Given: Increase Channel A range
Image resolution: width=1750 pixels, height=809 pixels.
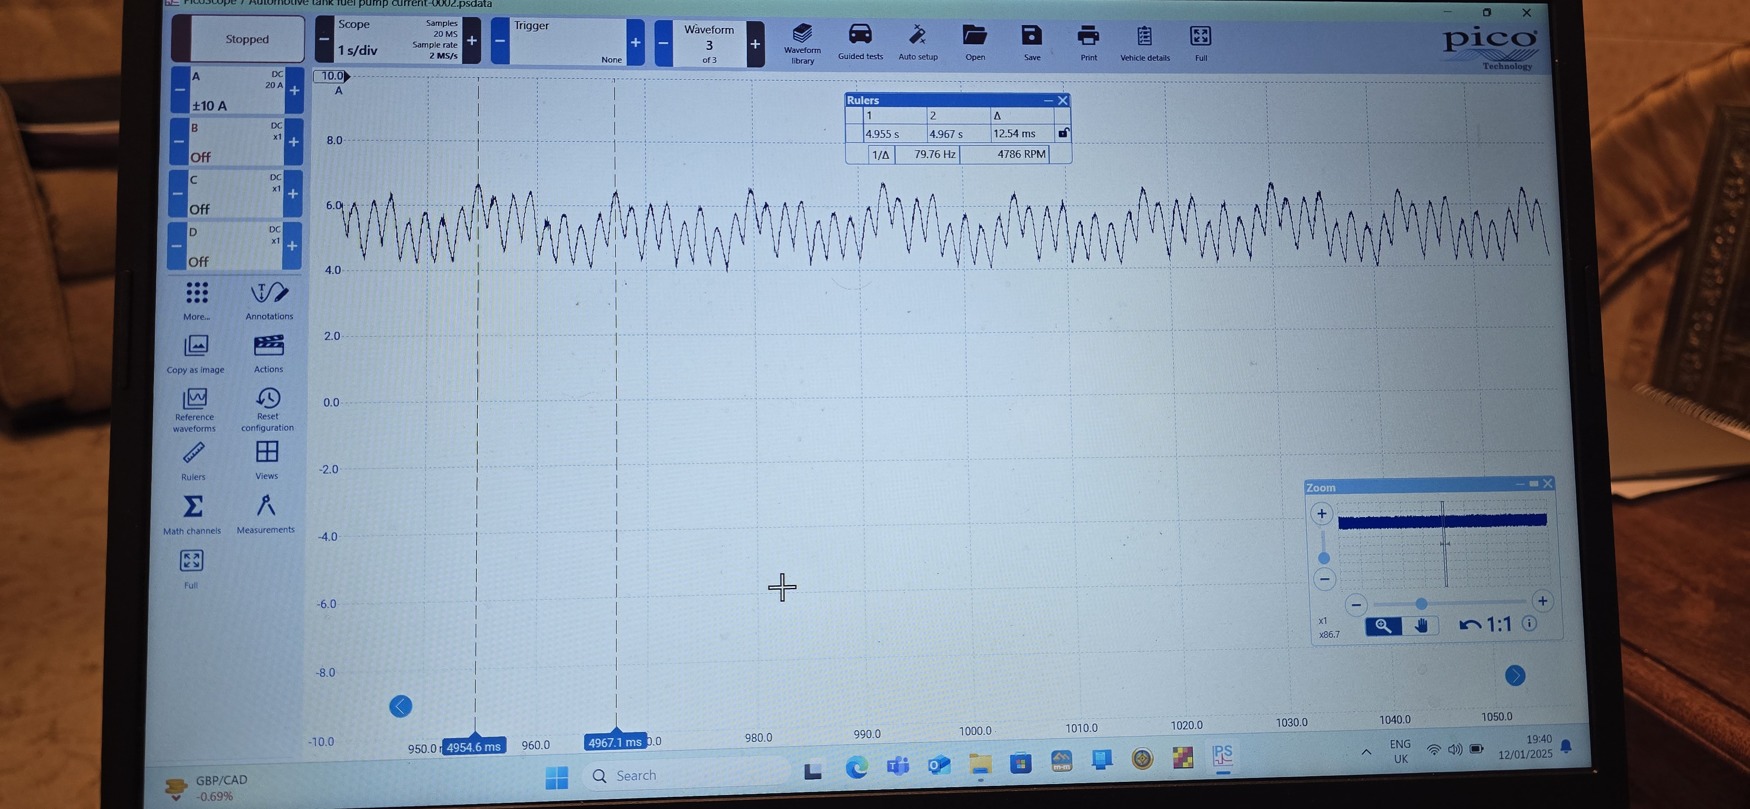Looking at the screenshot, I should pos(294,91).
